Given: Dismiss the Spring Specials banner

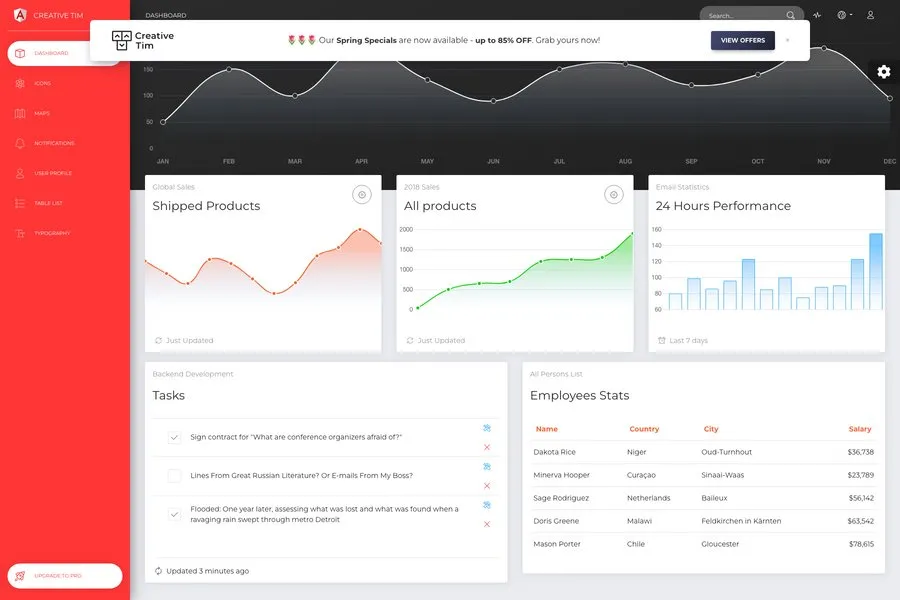Looking at the screenshot, I should pos(787,40).
